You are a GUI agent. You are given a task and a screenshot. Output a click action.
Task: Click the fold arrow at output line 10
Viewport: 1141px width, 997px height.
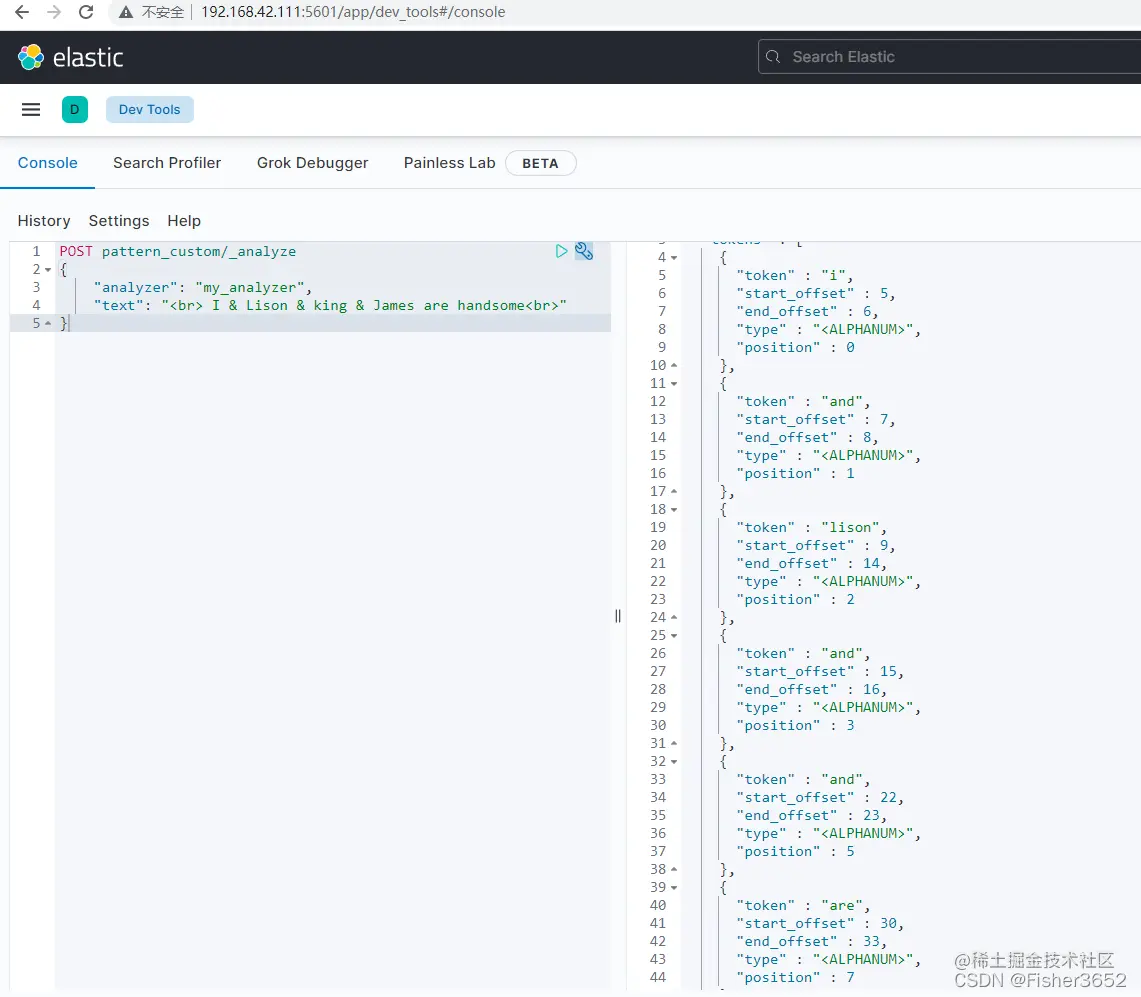[x=674, y=365]
